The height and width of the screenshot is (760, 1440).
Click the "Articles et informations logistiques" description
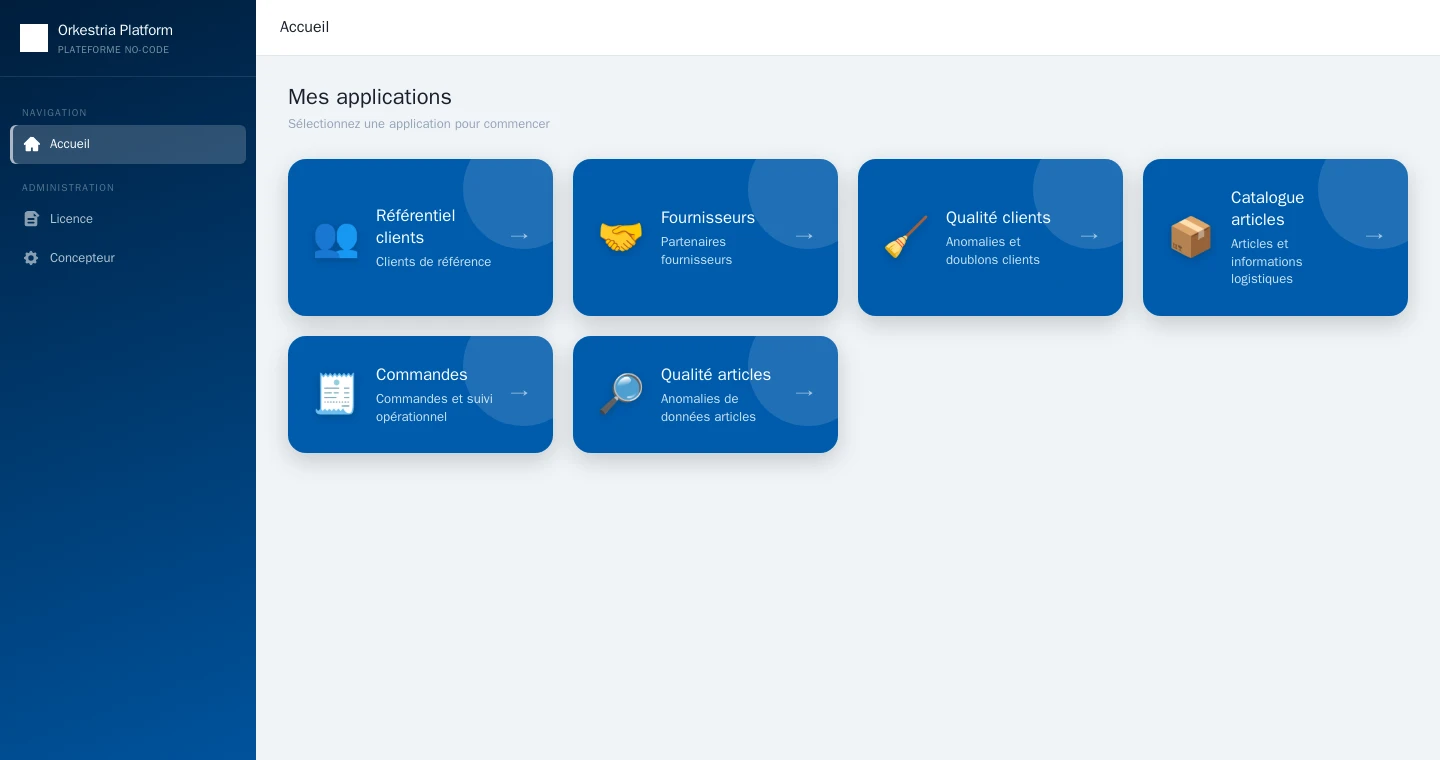point(1266,261)
